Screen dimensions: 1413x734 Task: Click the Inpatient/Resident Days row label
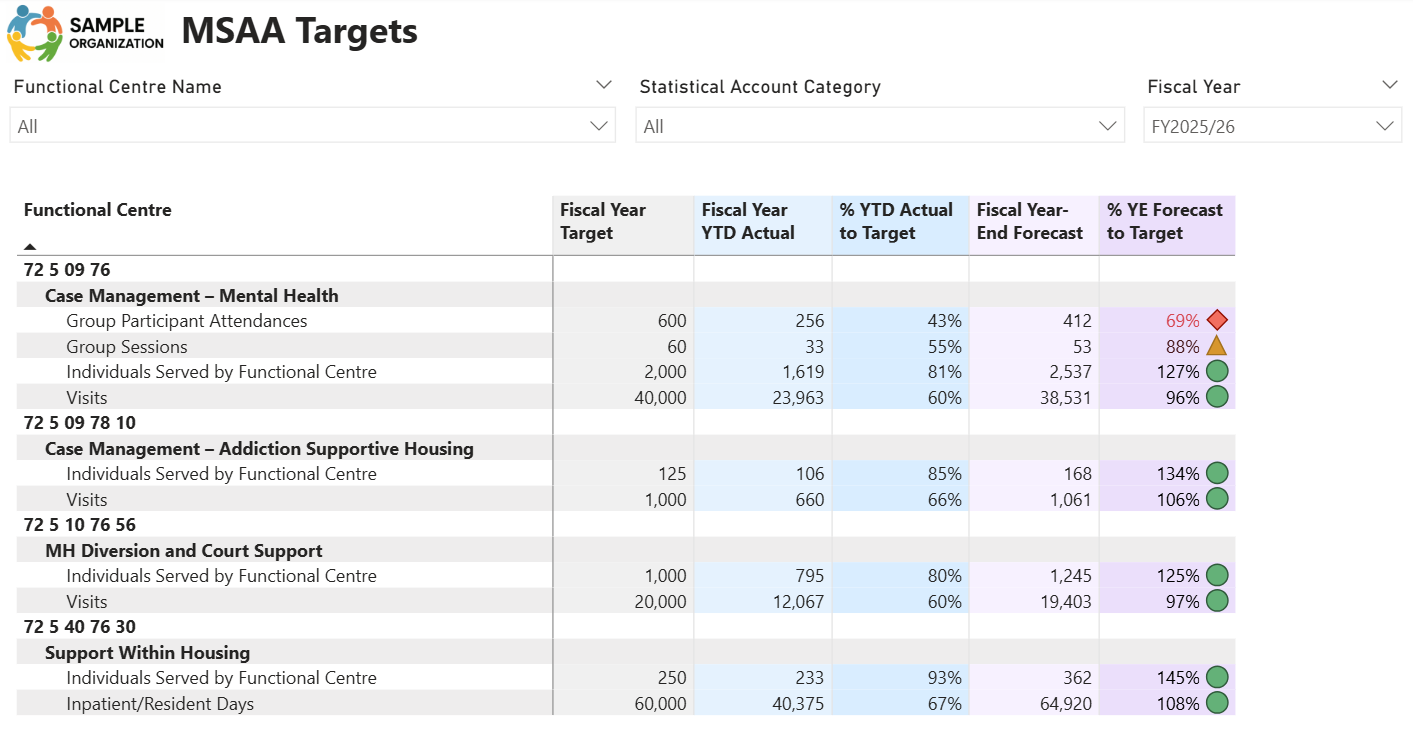point(160,704)
